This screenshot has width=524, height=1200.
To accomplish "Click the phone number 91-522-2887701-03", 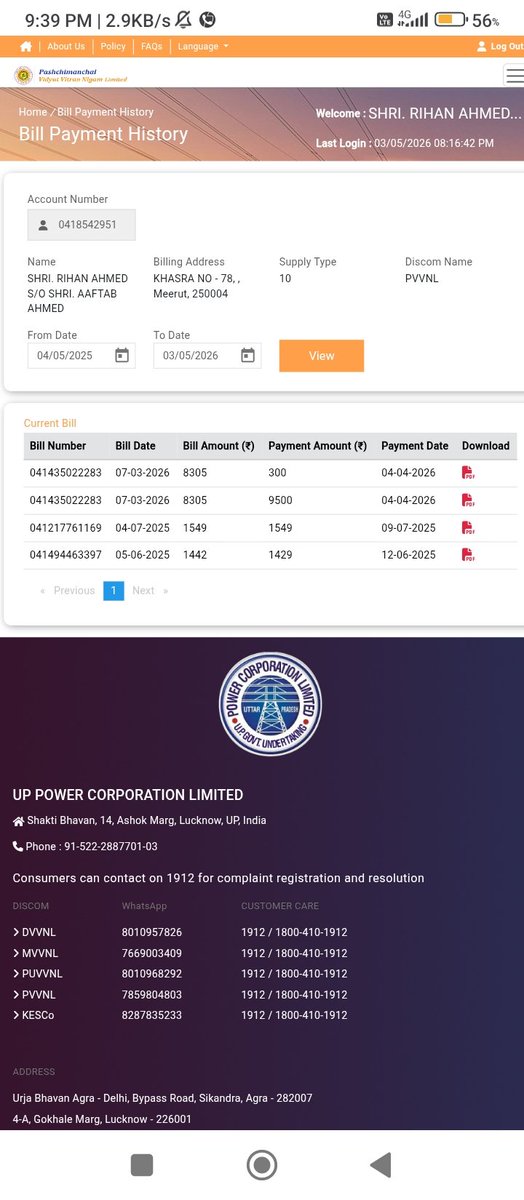I will click(110, 846).
